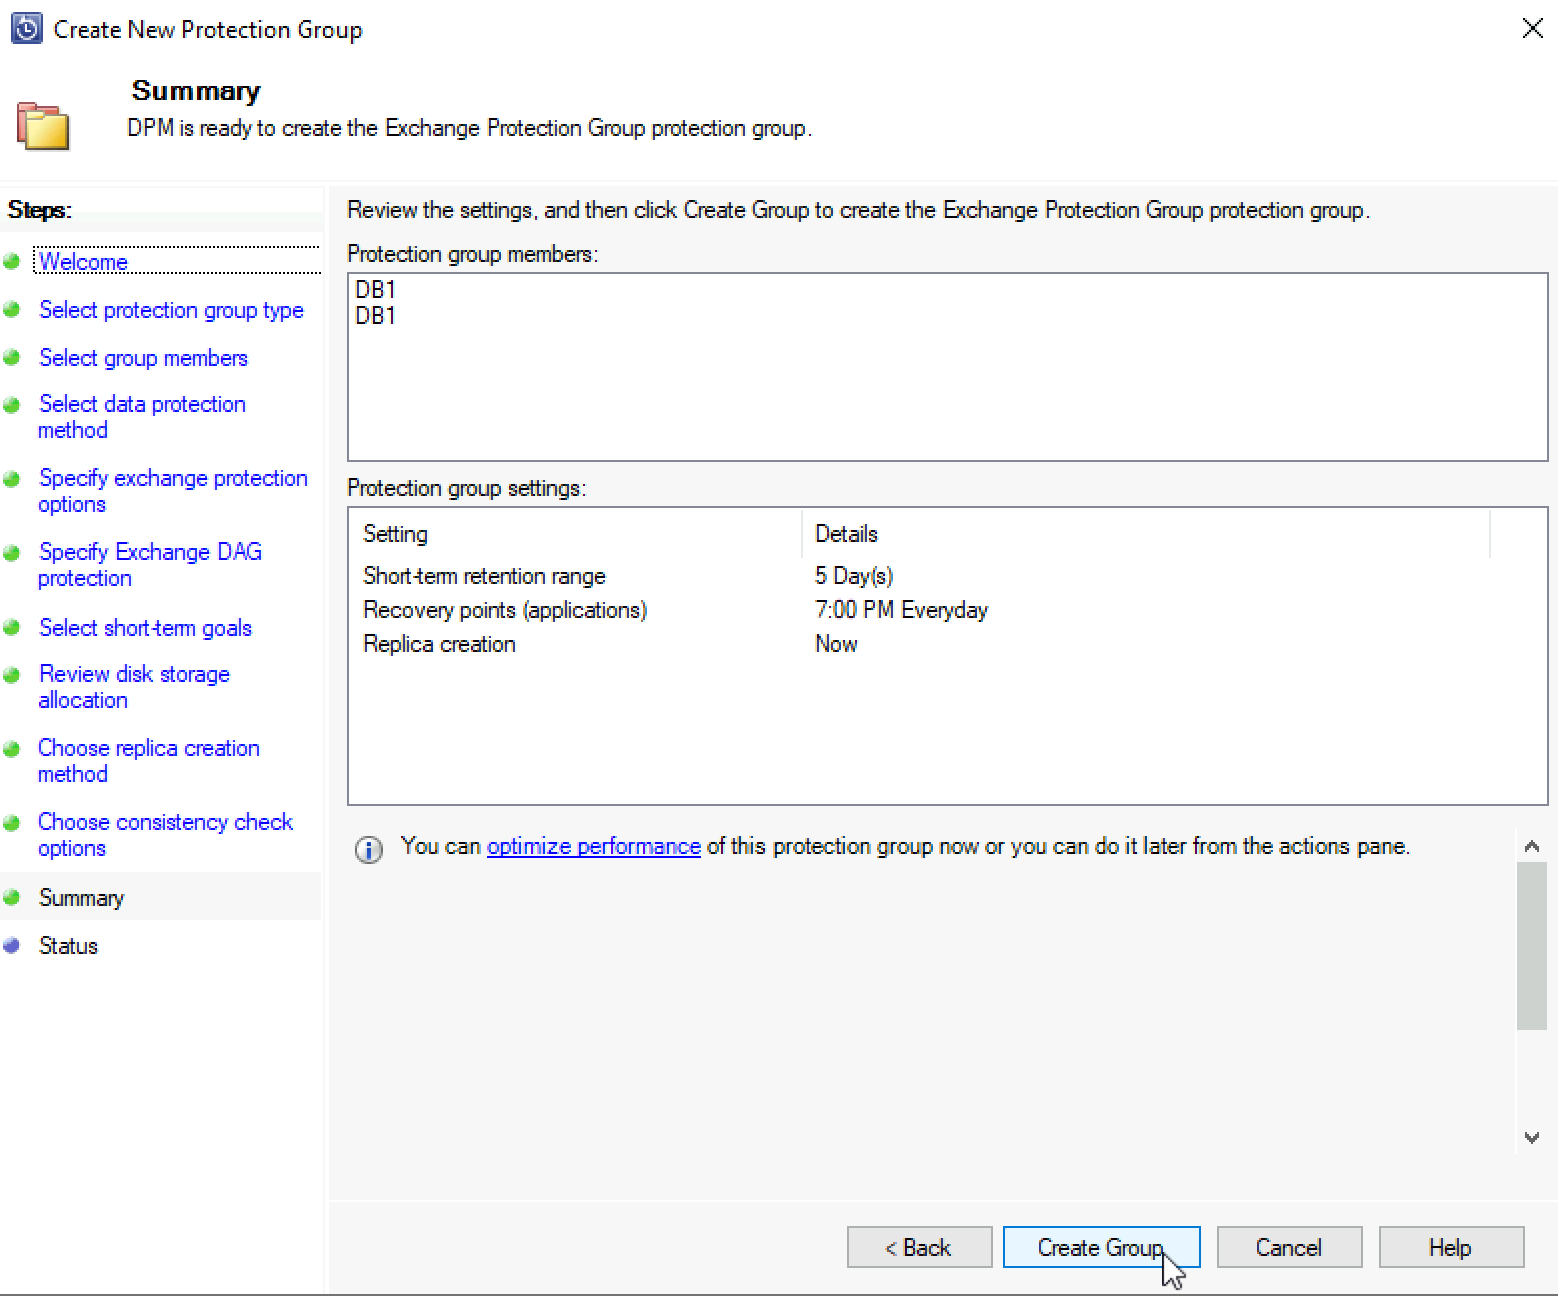This screenshot has width=1558, height=1296.
Task: Click green bullet beside Review disk storage allocation
Action: pyautogui.click(x=12, y=675)
